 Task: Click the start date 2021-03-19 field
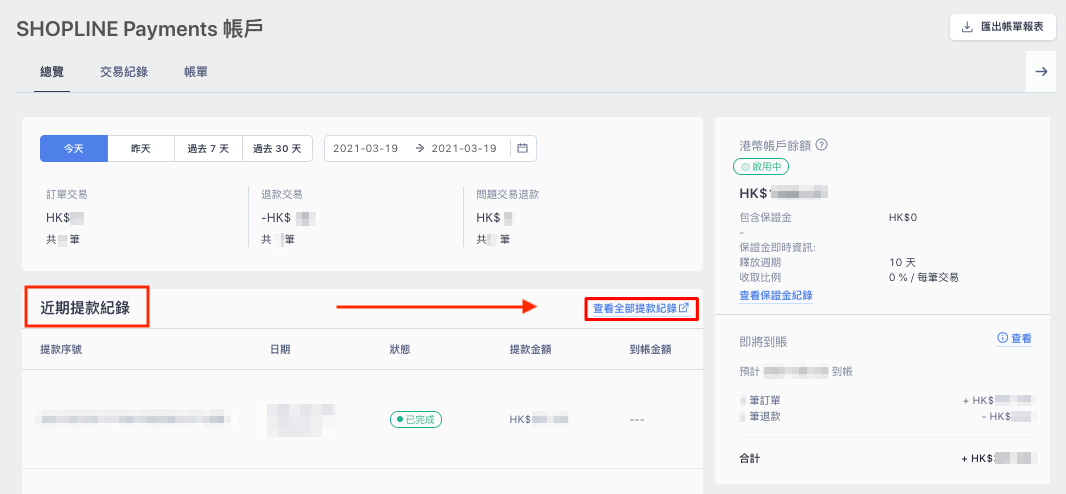tap(366, 148)
